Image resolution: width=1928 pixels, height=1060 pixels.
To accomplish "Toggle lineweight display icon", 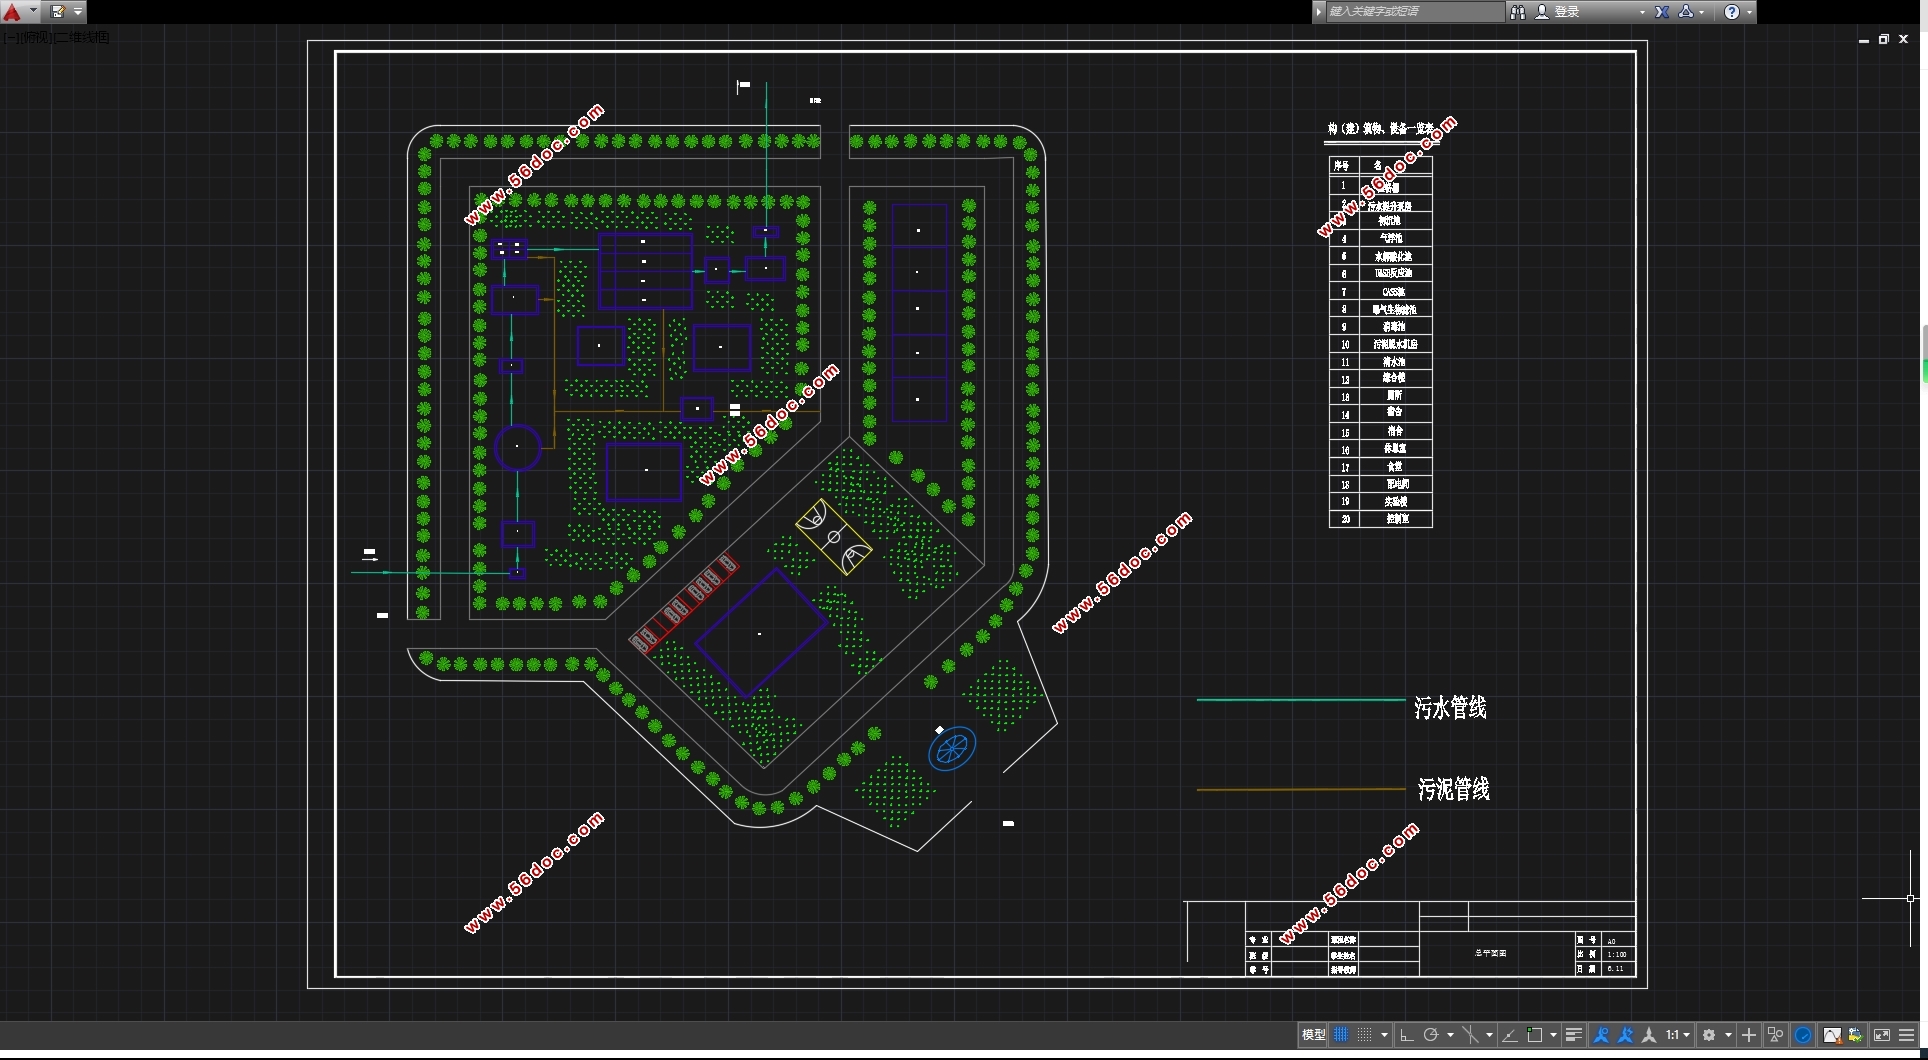I will (x=1573, y=1035).
